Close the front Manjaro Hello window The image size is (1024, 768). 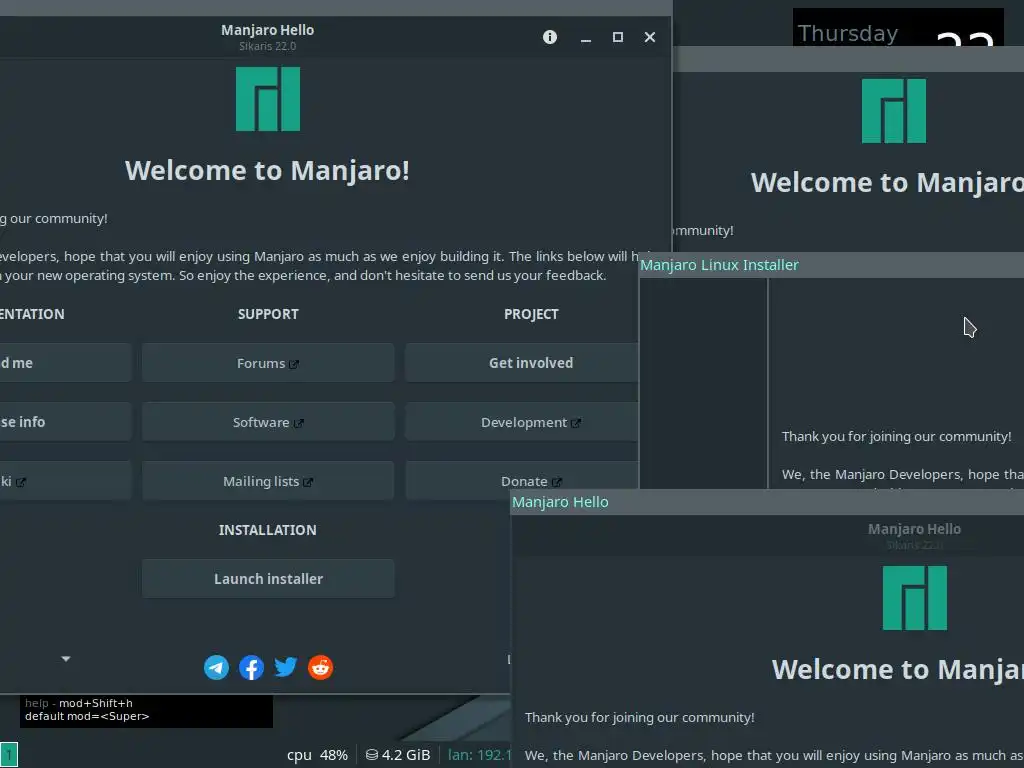pos(650,37)
